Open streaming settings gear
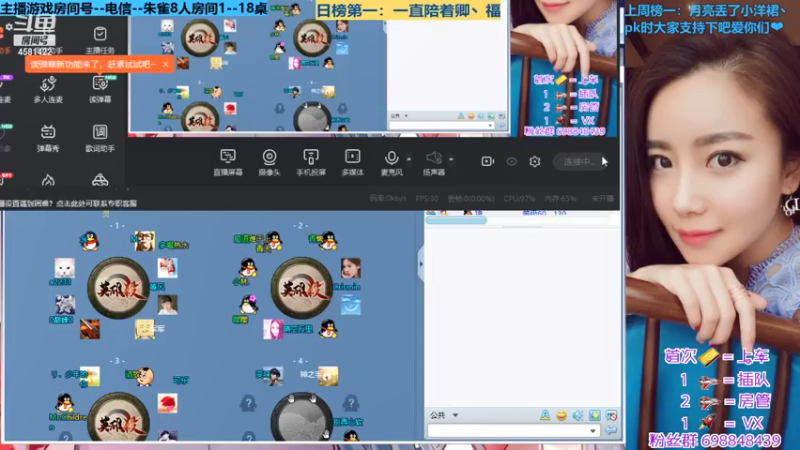The height and width of the screenshot is (450, 800). coord(535,161)
